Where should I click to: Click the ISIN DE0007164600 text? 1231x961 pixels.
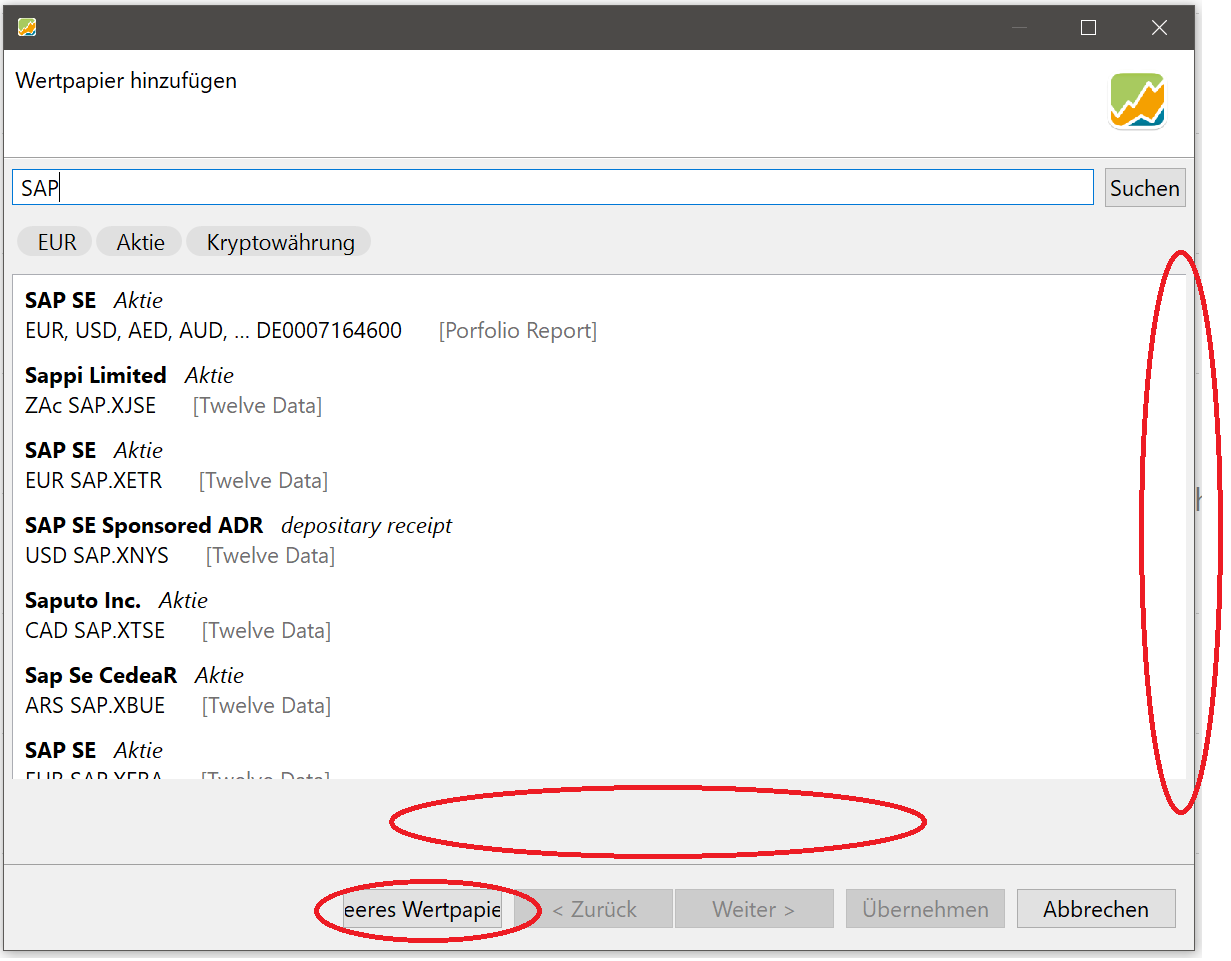click(x=329, y=331)
